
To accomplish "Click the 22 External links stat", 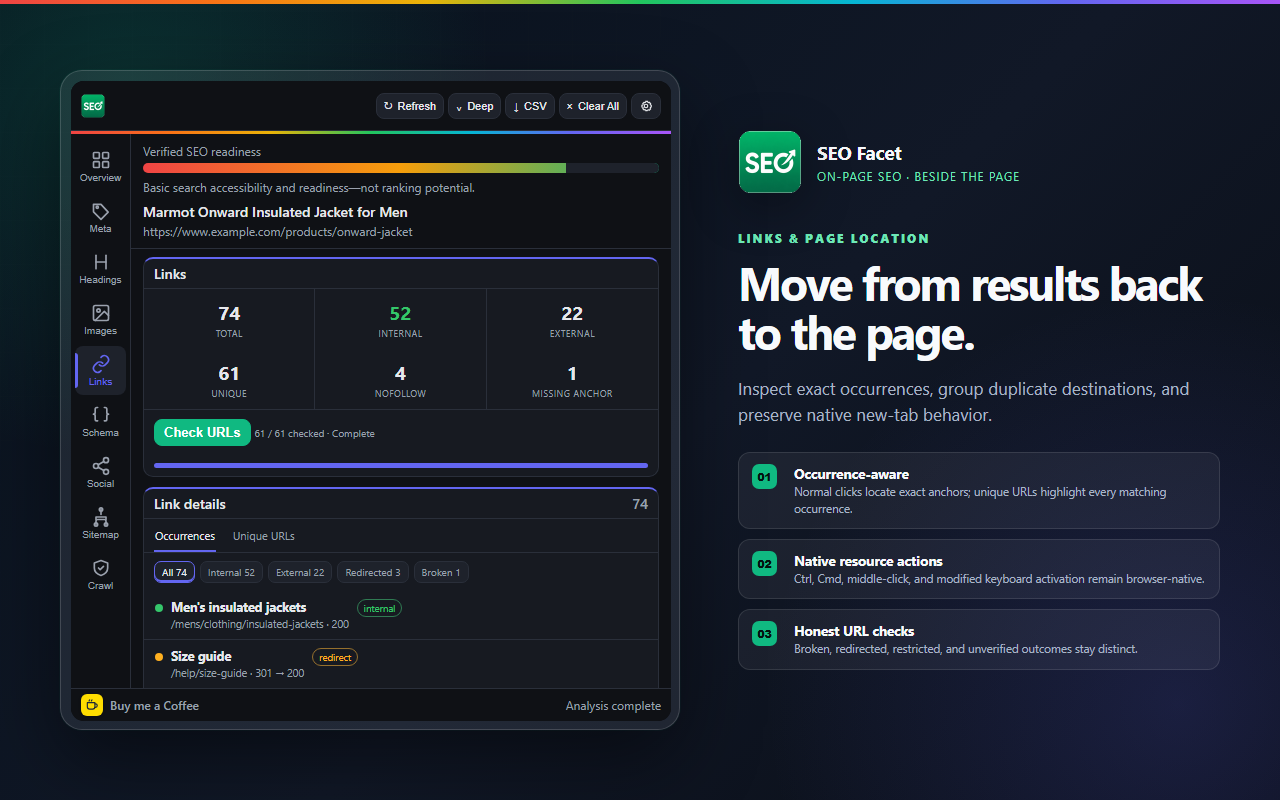I will tap(572, 322).
